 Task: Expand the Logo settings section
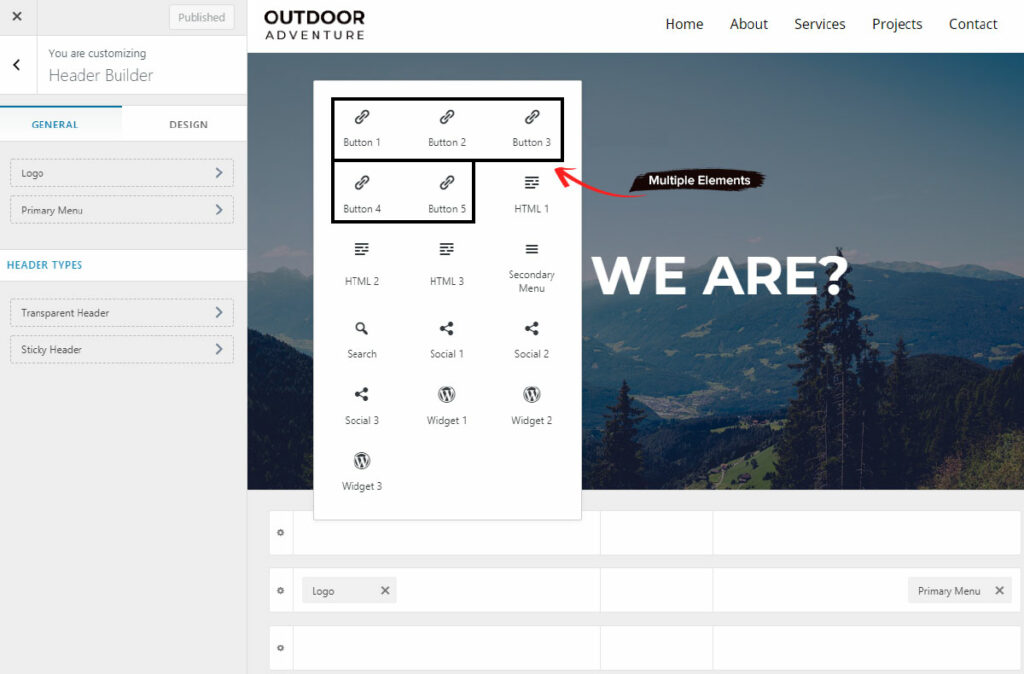click(121, 173)
